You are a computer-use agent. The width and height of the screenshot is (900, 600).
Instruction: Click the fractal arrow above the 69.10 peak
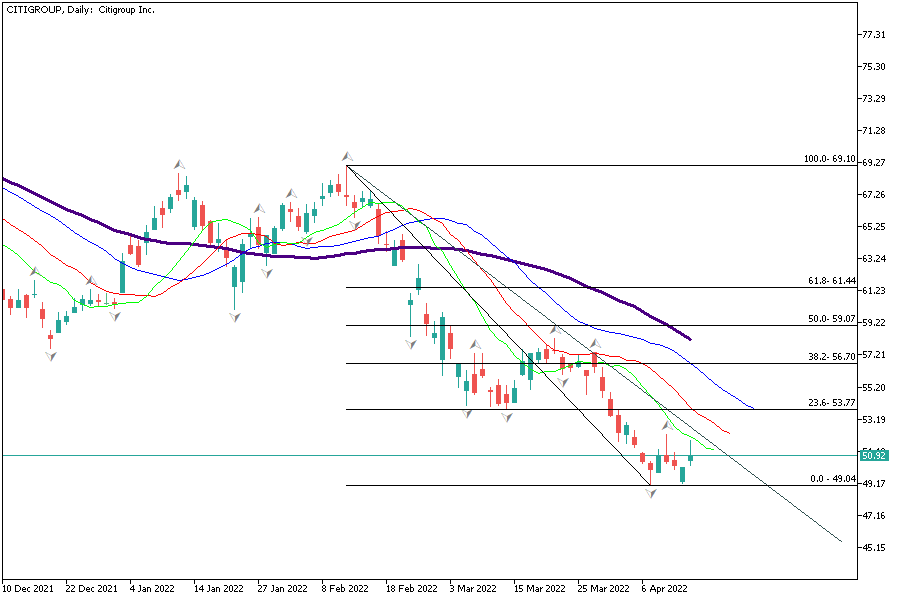(x=347, y=156)
